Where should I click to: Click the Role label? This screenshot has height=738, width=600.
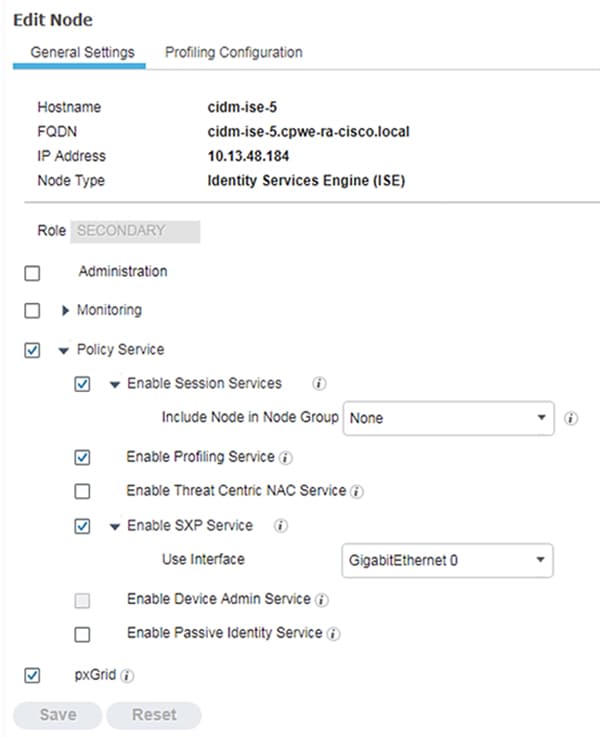click(51, 231)
